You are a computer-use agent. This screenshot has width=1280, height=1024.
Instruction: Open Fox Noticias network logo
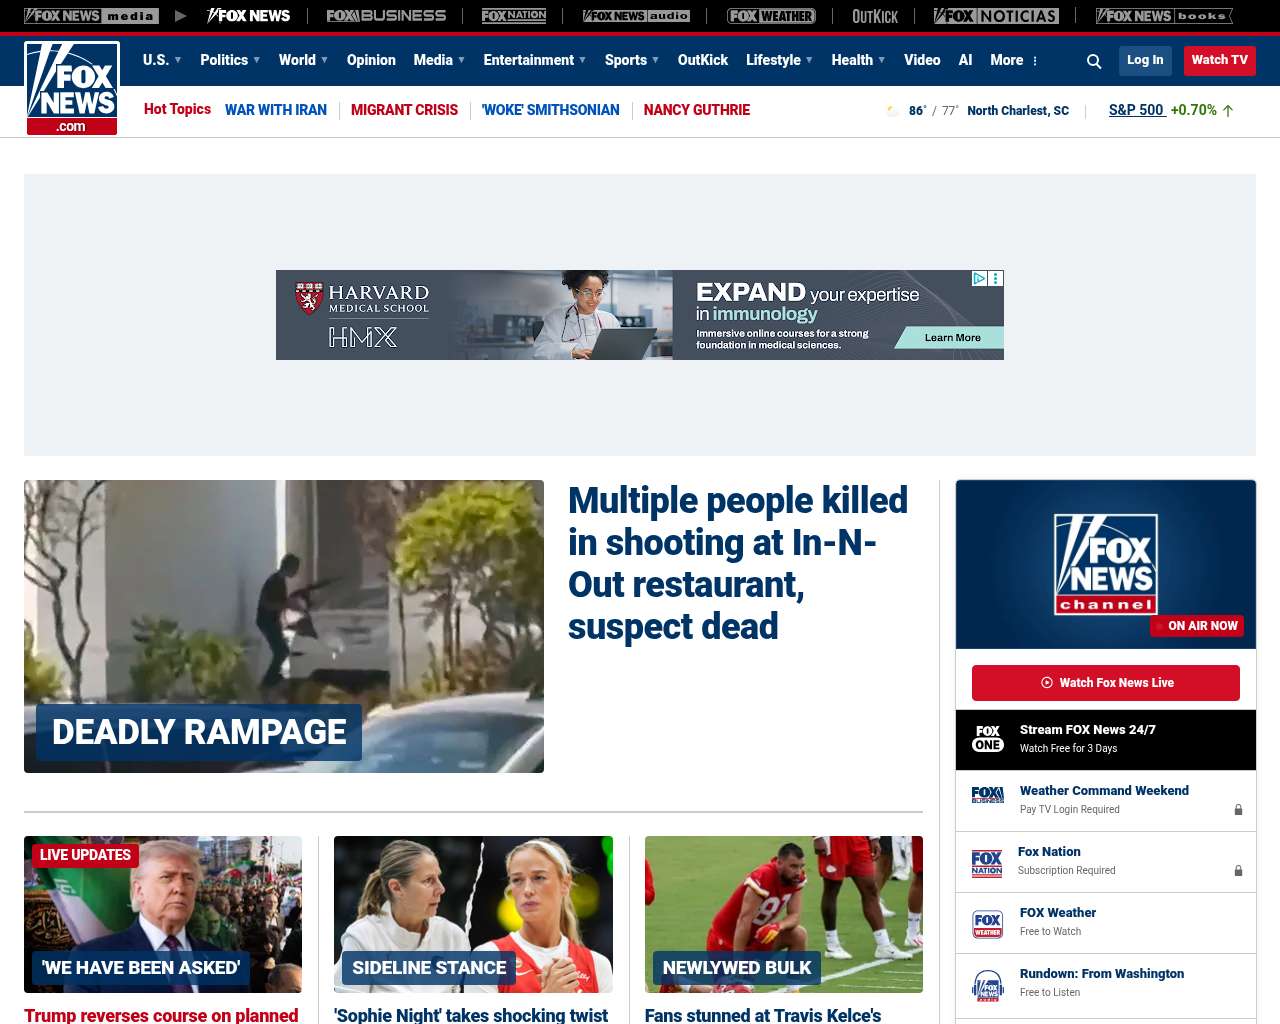click(996, 16)
